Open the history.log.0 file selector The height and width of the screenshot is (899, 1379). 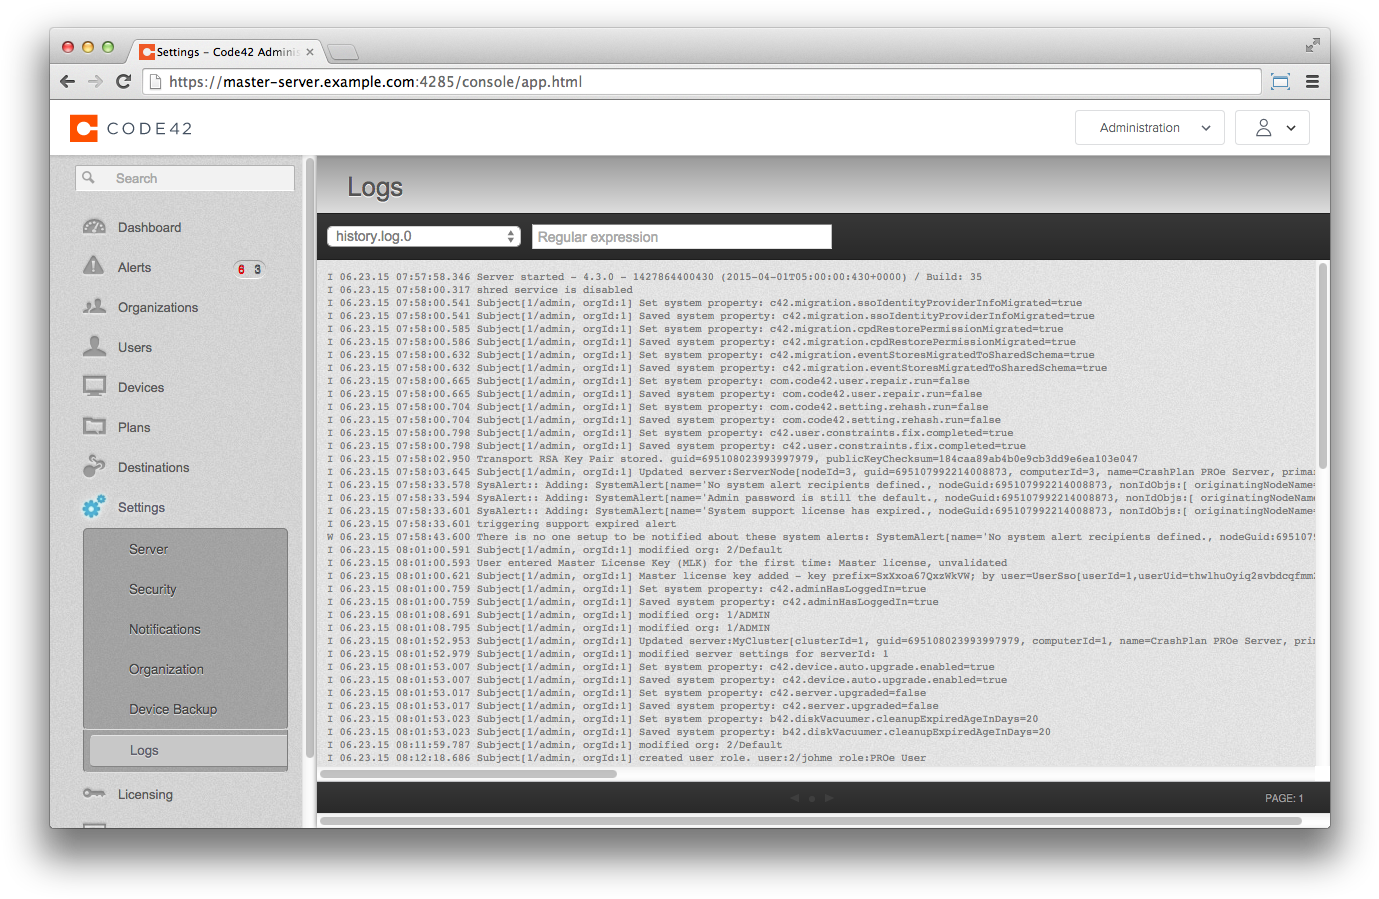click(423, 236)
